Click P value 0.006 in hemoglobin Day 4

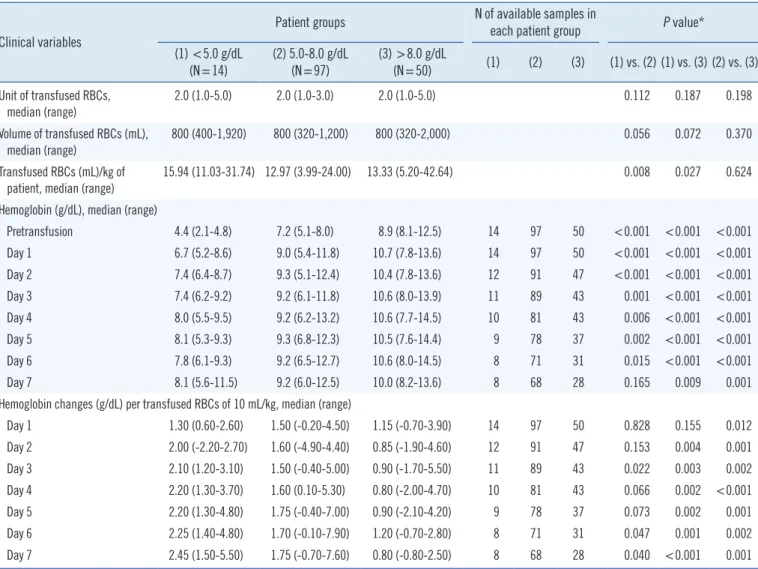[x=637, y=318]
